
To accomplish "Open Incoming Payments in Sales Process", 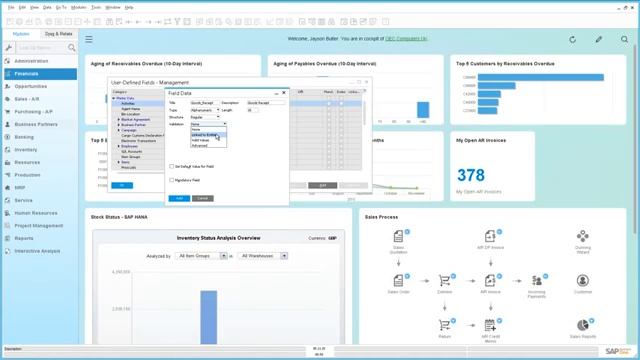I will pyautogui.click(x=537, y=281).
